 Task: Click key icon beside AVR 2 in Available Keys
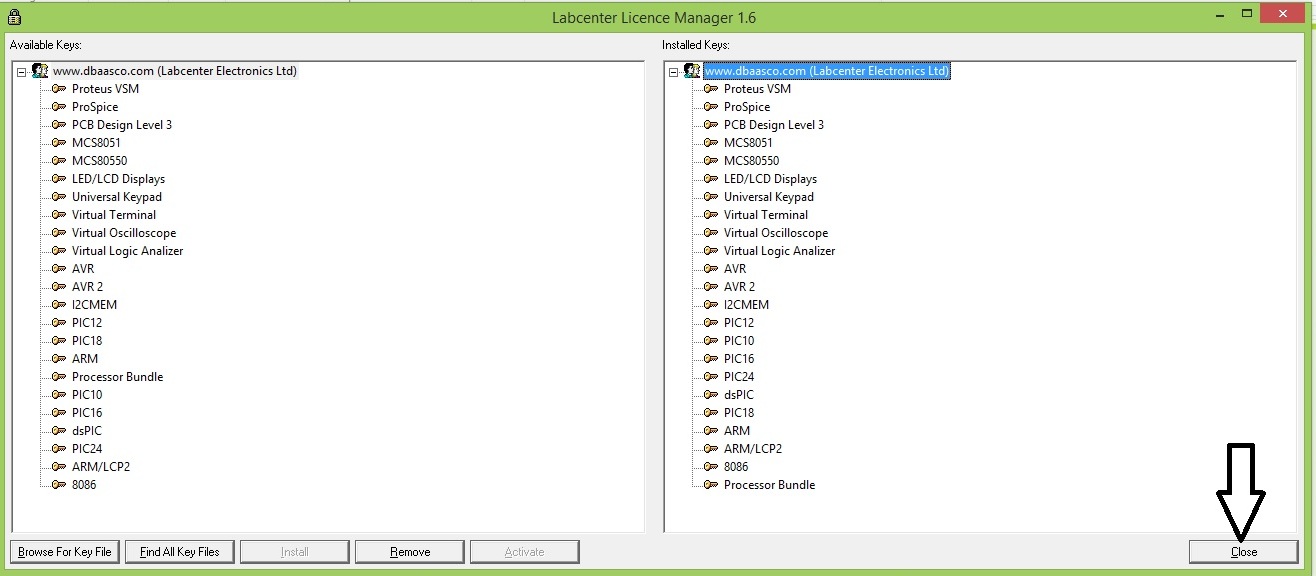(x=59, y=287)
